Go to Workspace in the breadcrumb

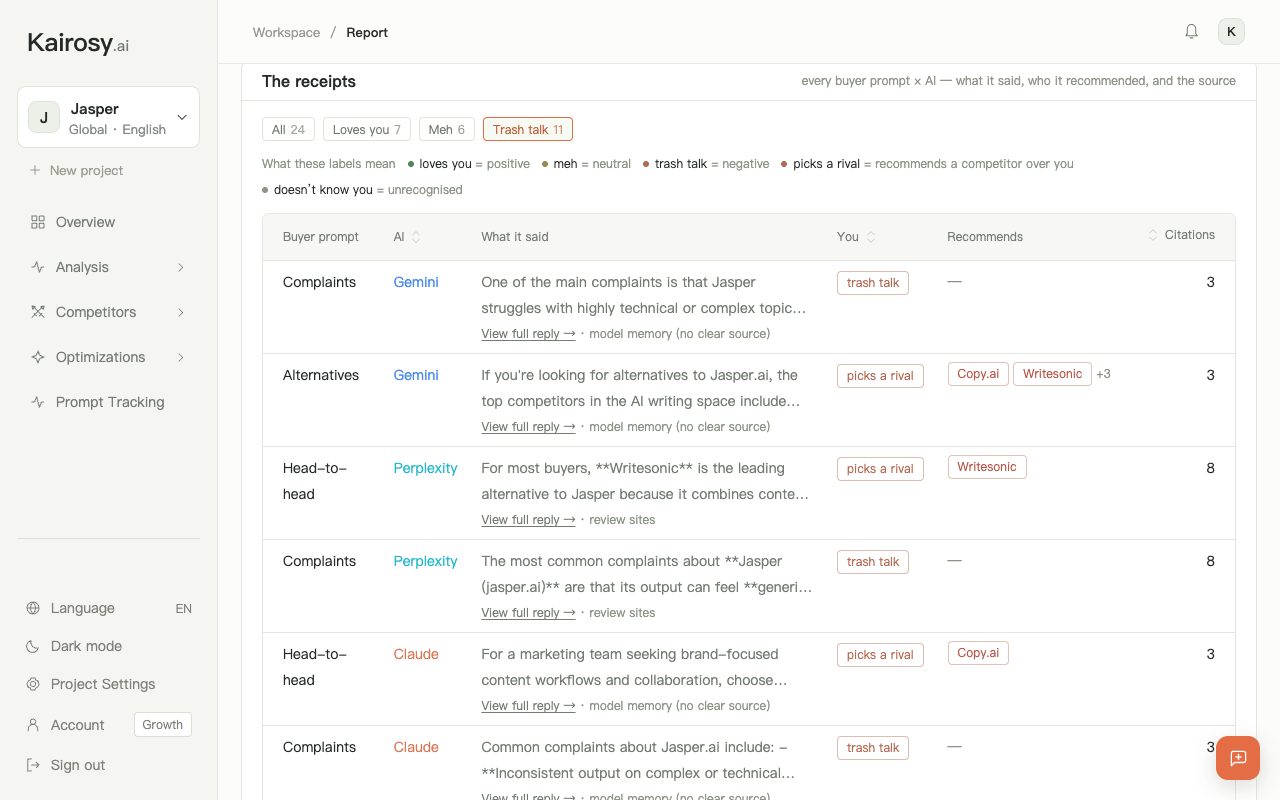[286, 32]
